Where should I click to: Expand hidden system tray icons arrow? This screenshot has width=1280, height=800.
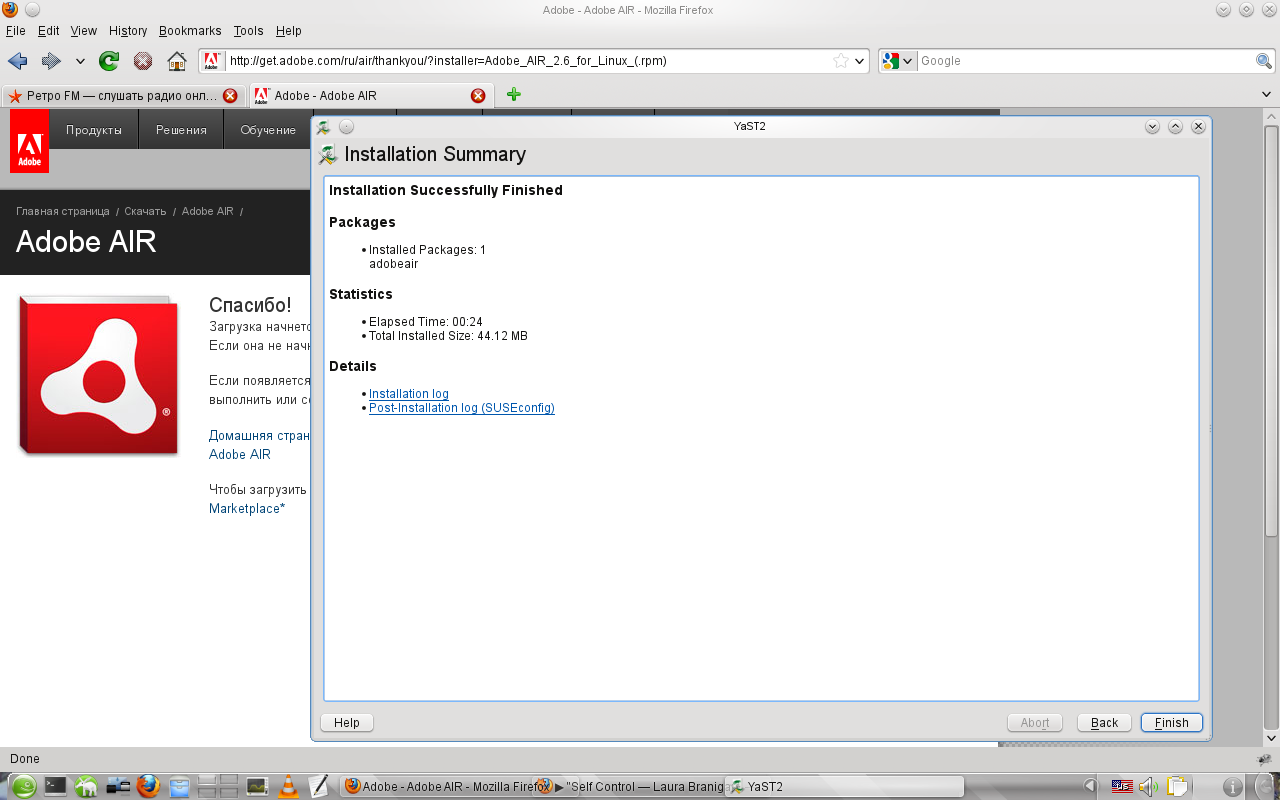[1090, 787]
